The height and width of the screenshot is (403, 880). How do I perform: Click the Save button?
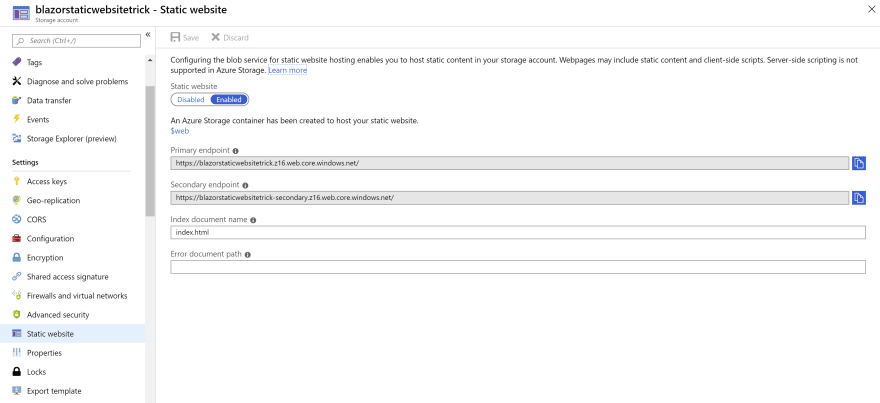(x=185, y=38)
